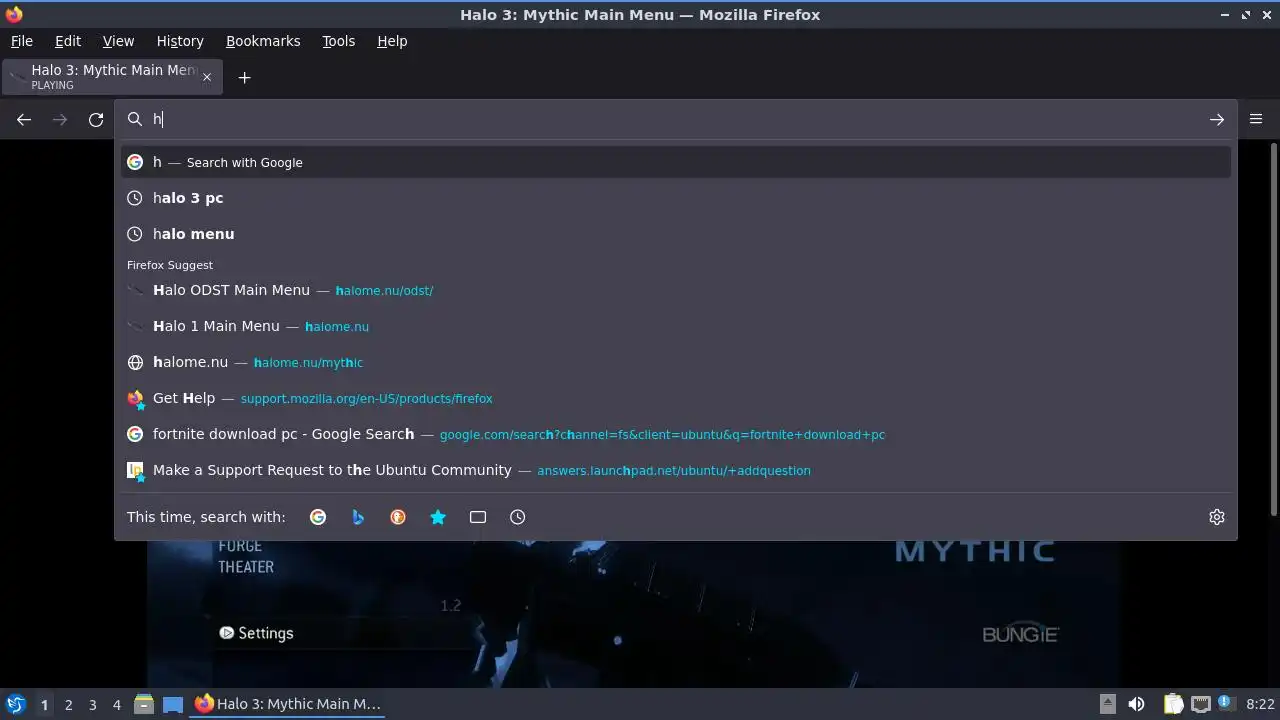Image resolution: width=1280 pixels, height=720 pixels.
Task: Open halome.nu/mythic suggestion
Action: click(x=676, y=362)
